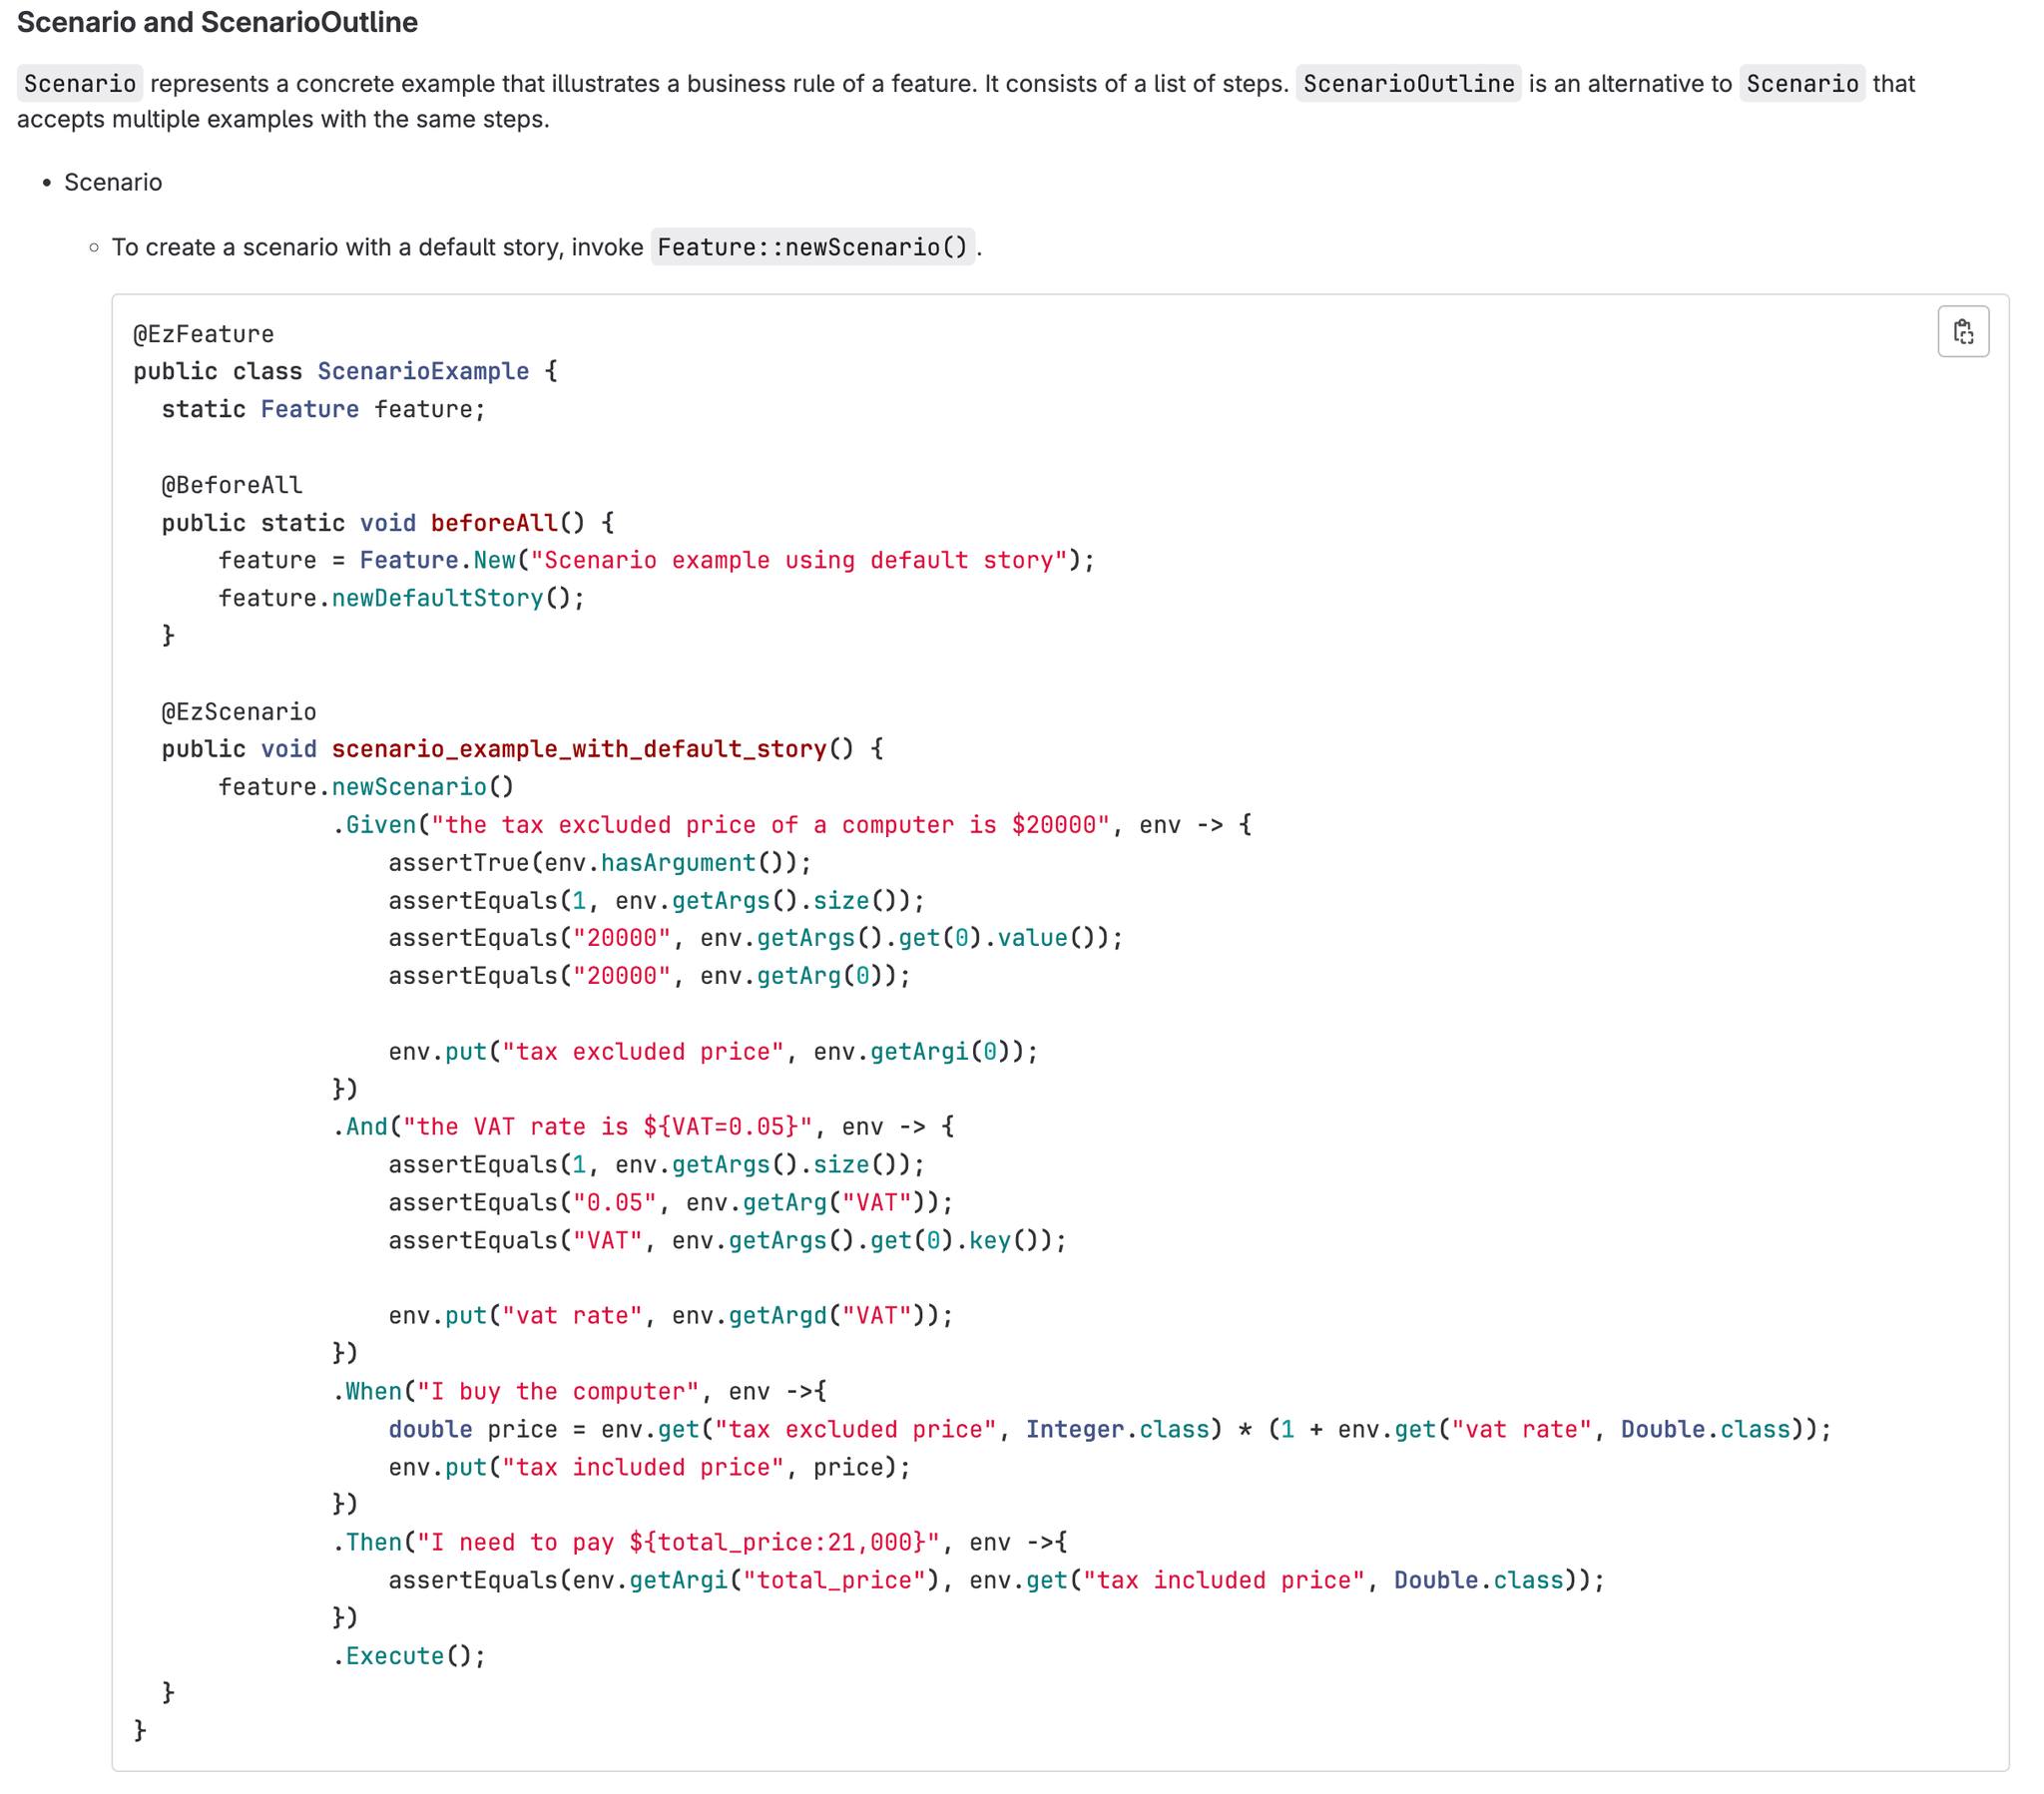Click the '.Execute();' call
This screenshot has width=2044, height=1794.
409,1656
